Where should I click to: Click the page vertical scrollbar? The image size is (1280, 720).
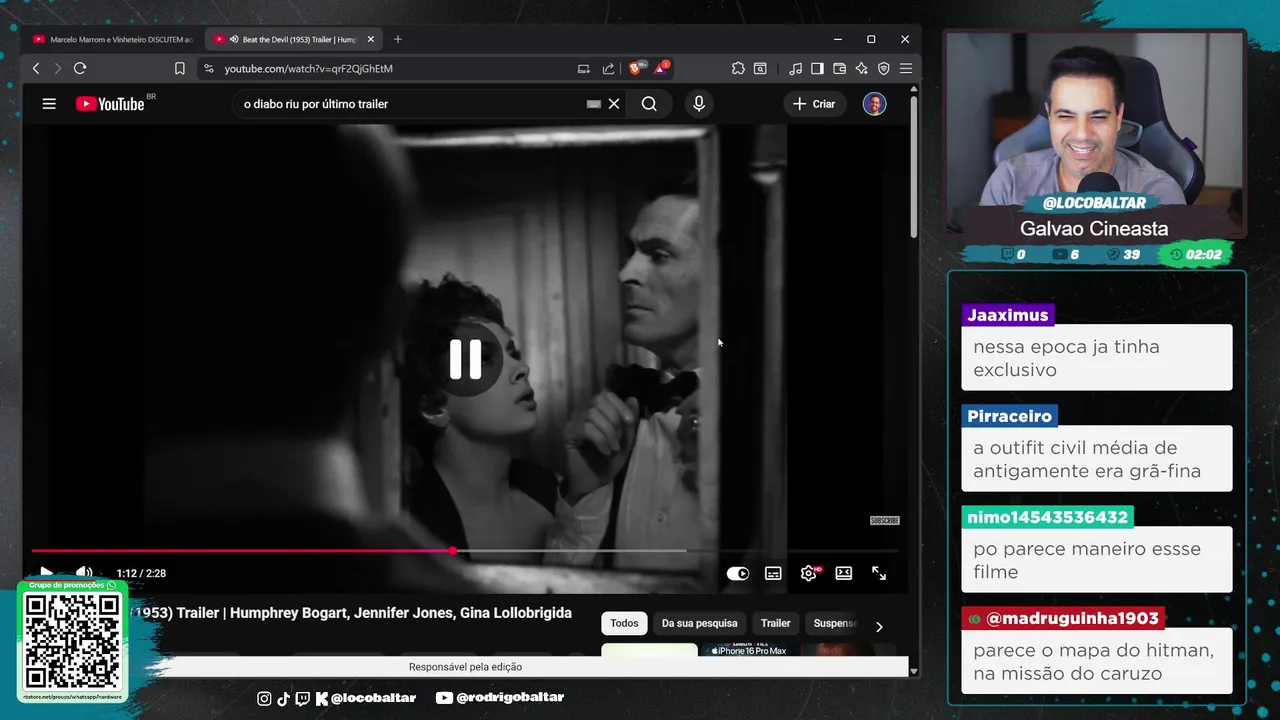(913, 165)
